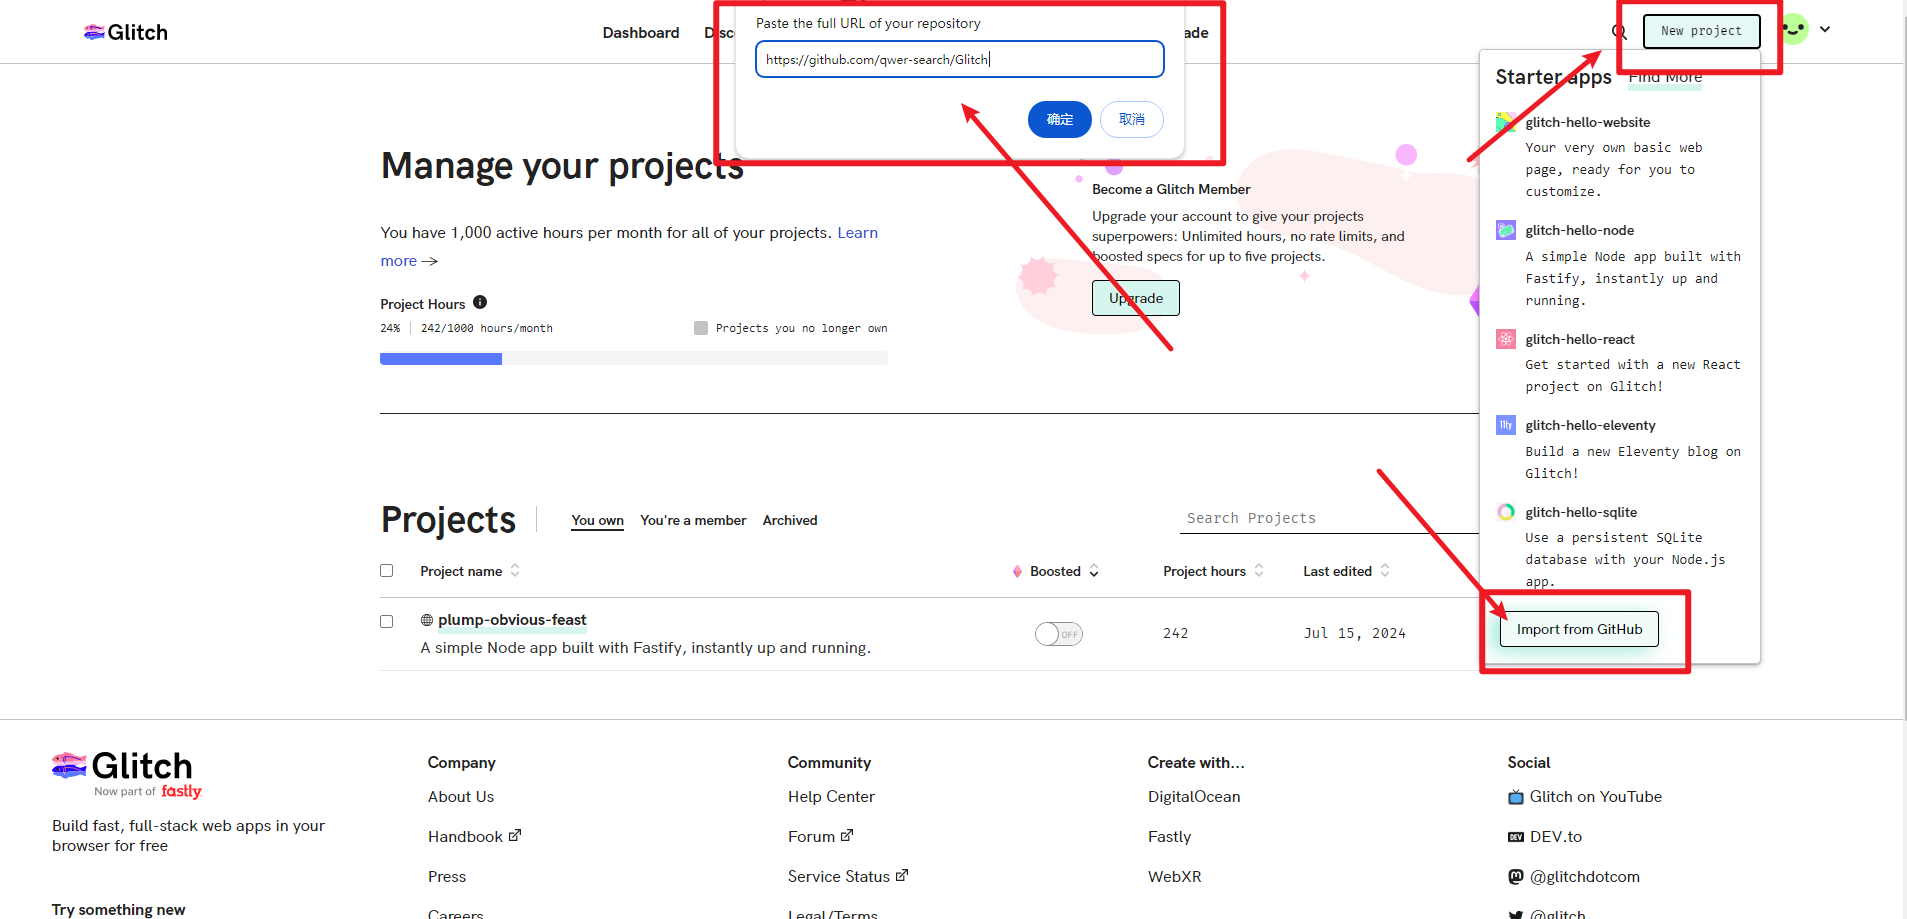Cancel with the 取消 button
Screen dimensions: 1907x919
coord(1131,119)
